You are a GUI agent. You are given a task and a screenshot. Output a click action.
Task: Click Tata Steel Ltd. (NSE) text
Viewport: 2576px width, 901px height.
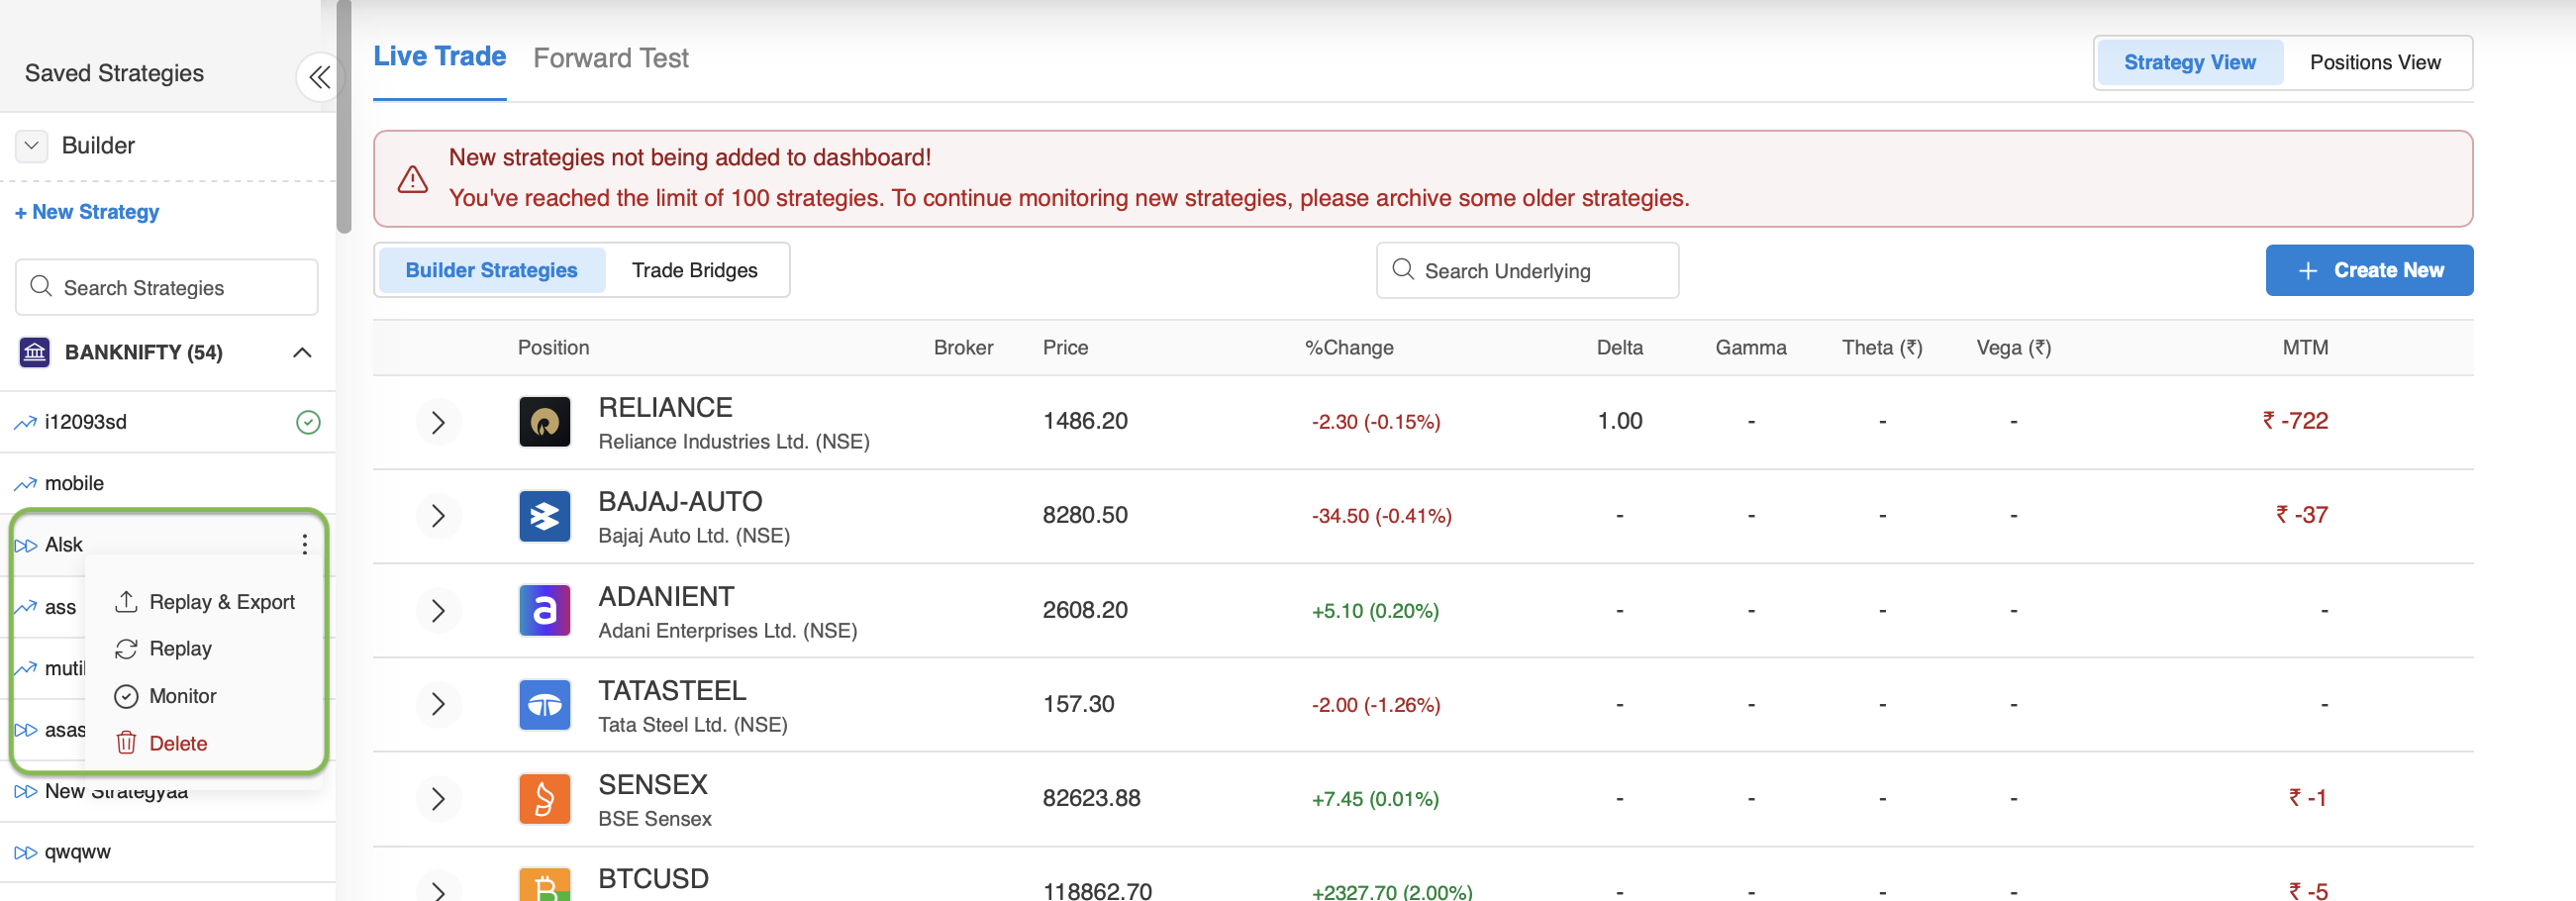pyautogui.click(x=692, y=725)
